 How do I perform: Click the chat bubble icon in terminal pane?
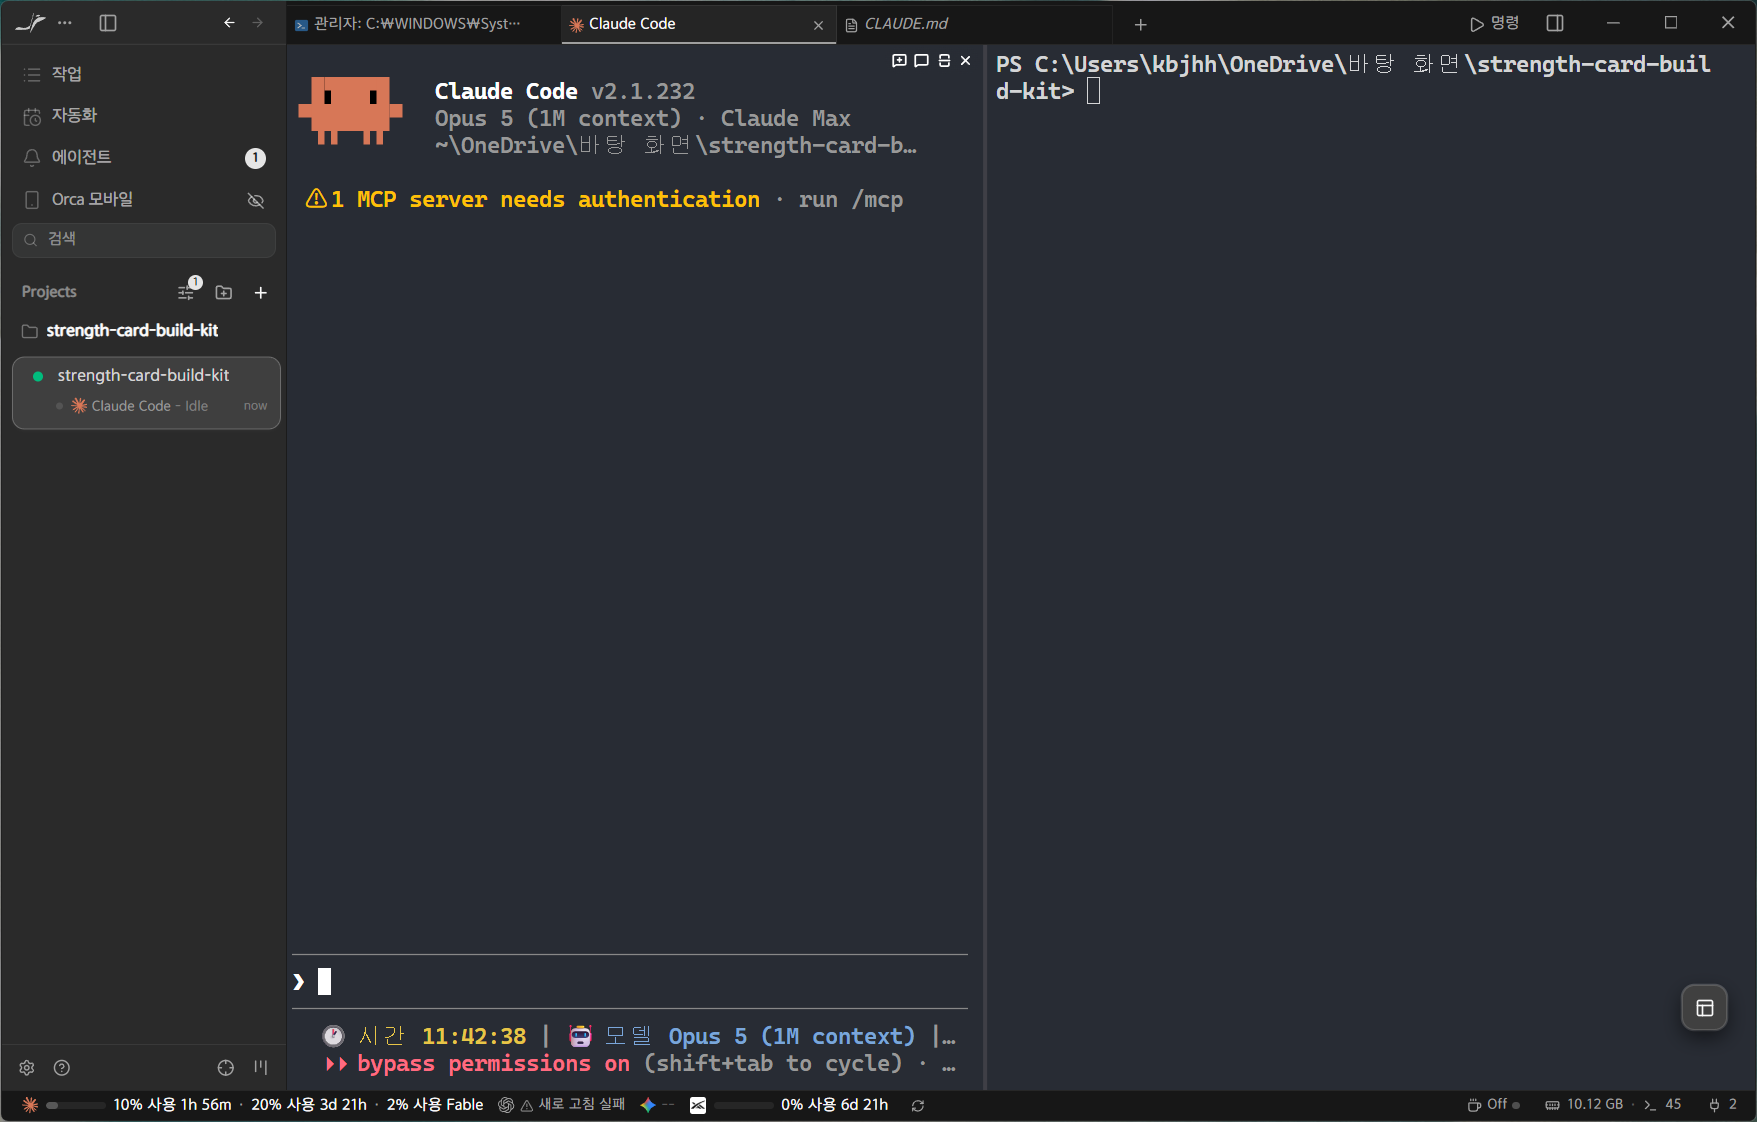coord(921,61)
